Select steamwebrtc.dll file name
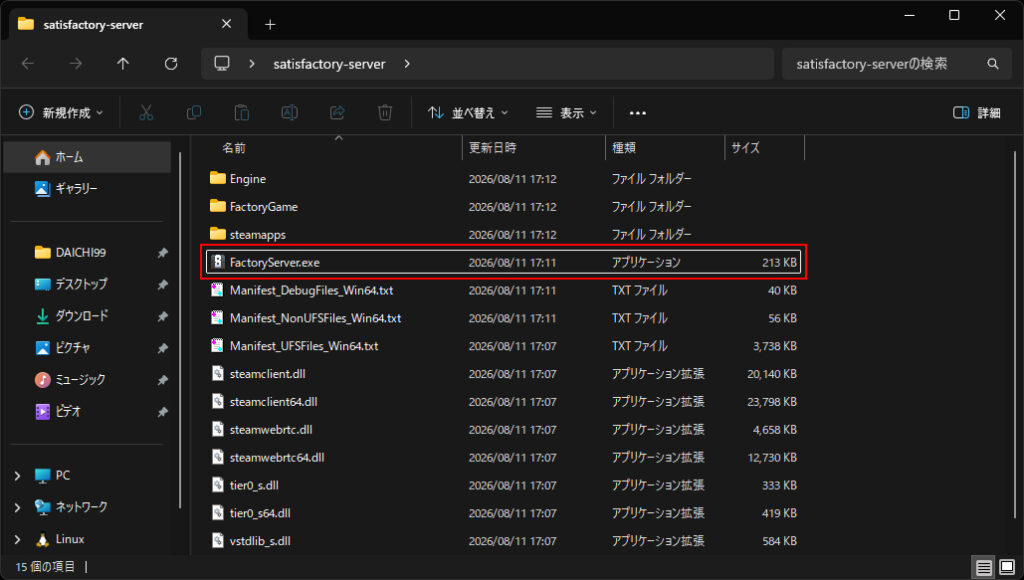 pyautogui.click(x=271, y=430)
